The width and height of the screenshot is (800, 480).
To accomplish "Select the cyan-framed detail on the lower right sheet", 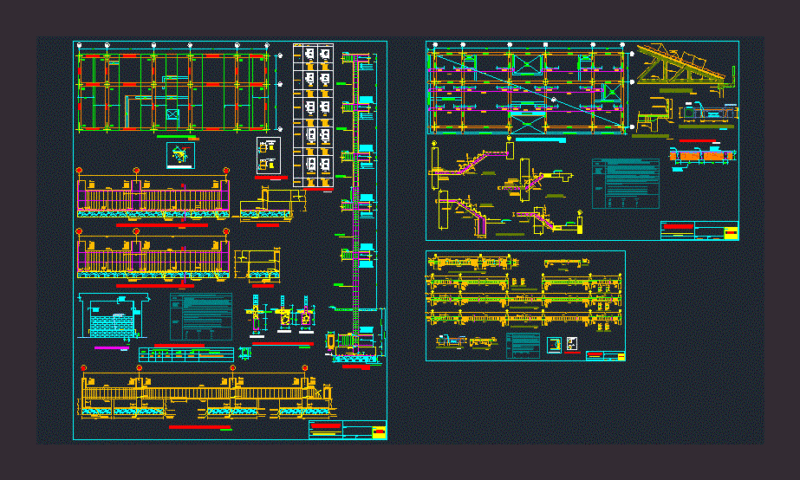I will (x=554, y=345).
